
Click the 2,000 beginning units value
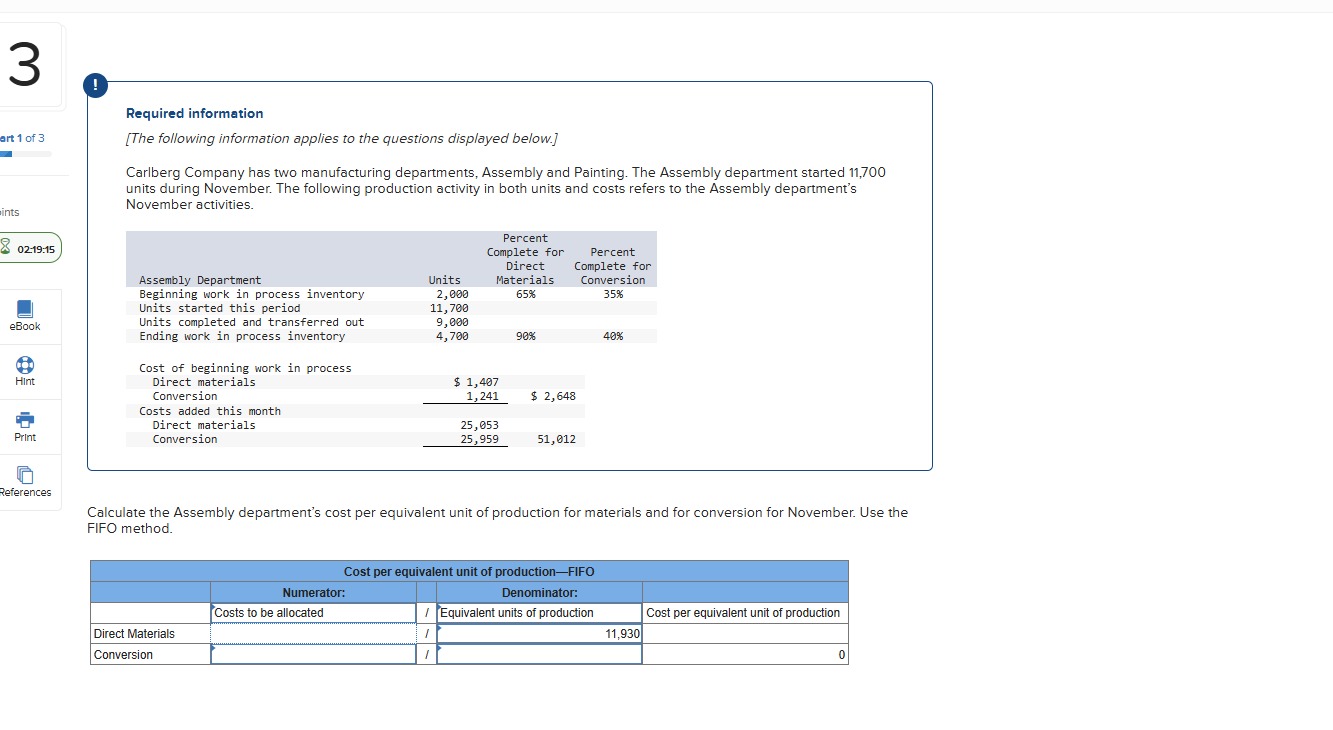click(x=452, y=294)
